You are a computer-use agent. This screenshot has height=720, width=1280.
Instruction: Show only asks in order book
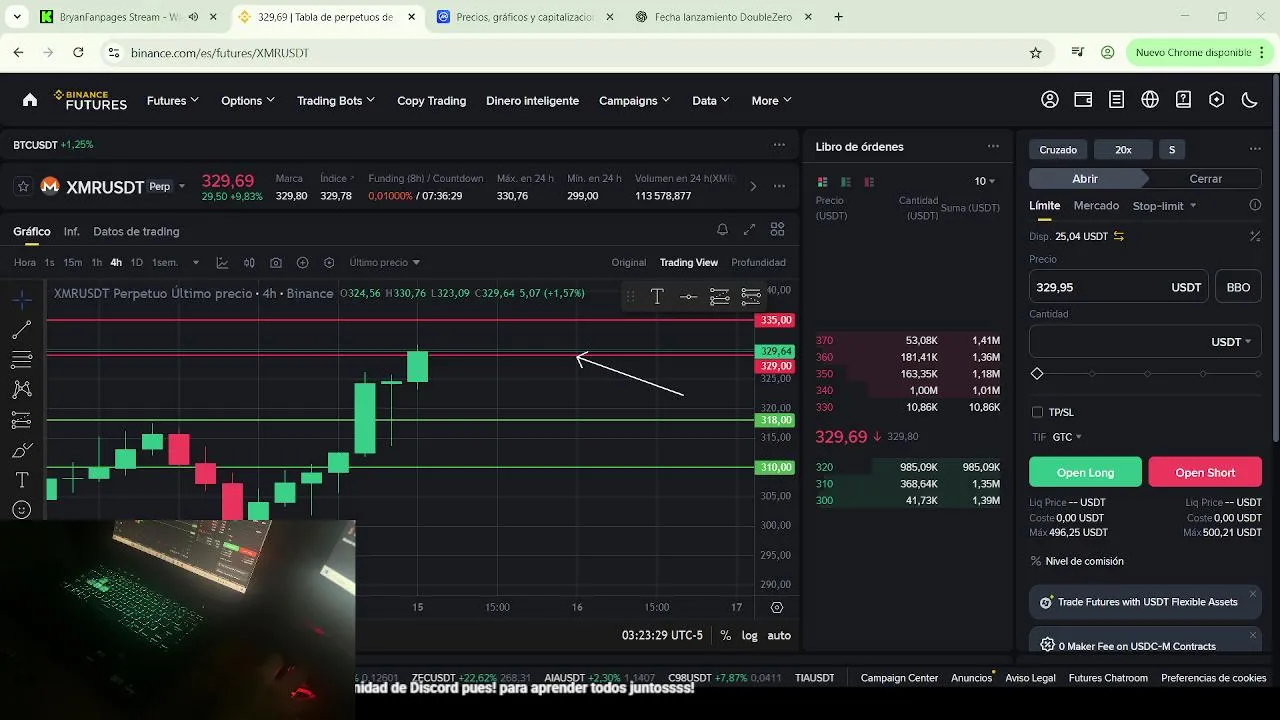pos(869,181)
